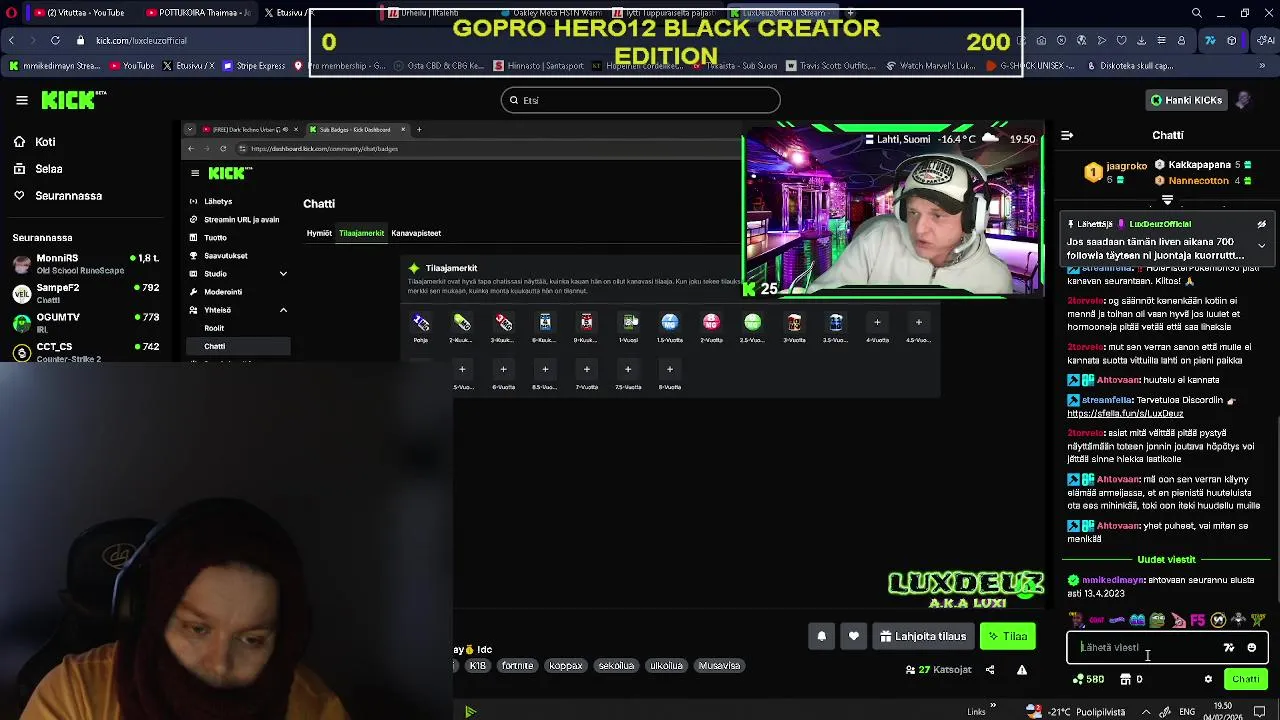Image resolution: width=1280 pixels, height=720 pixels.
Task: Click Lahjoita tilaus gift button
Action: point(923,636)
